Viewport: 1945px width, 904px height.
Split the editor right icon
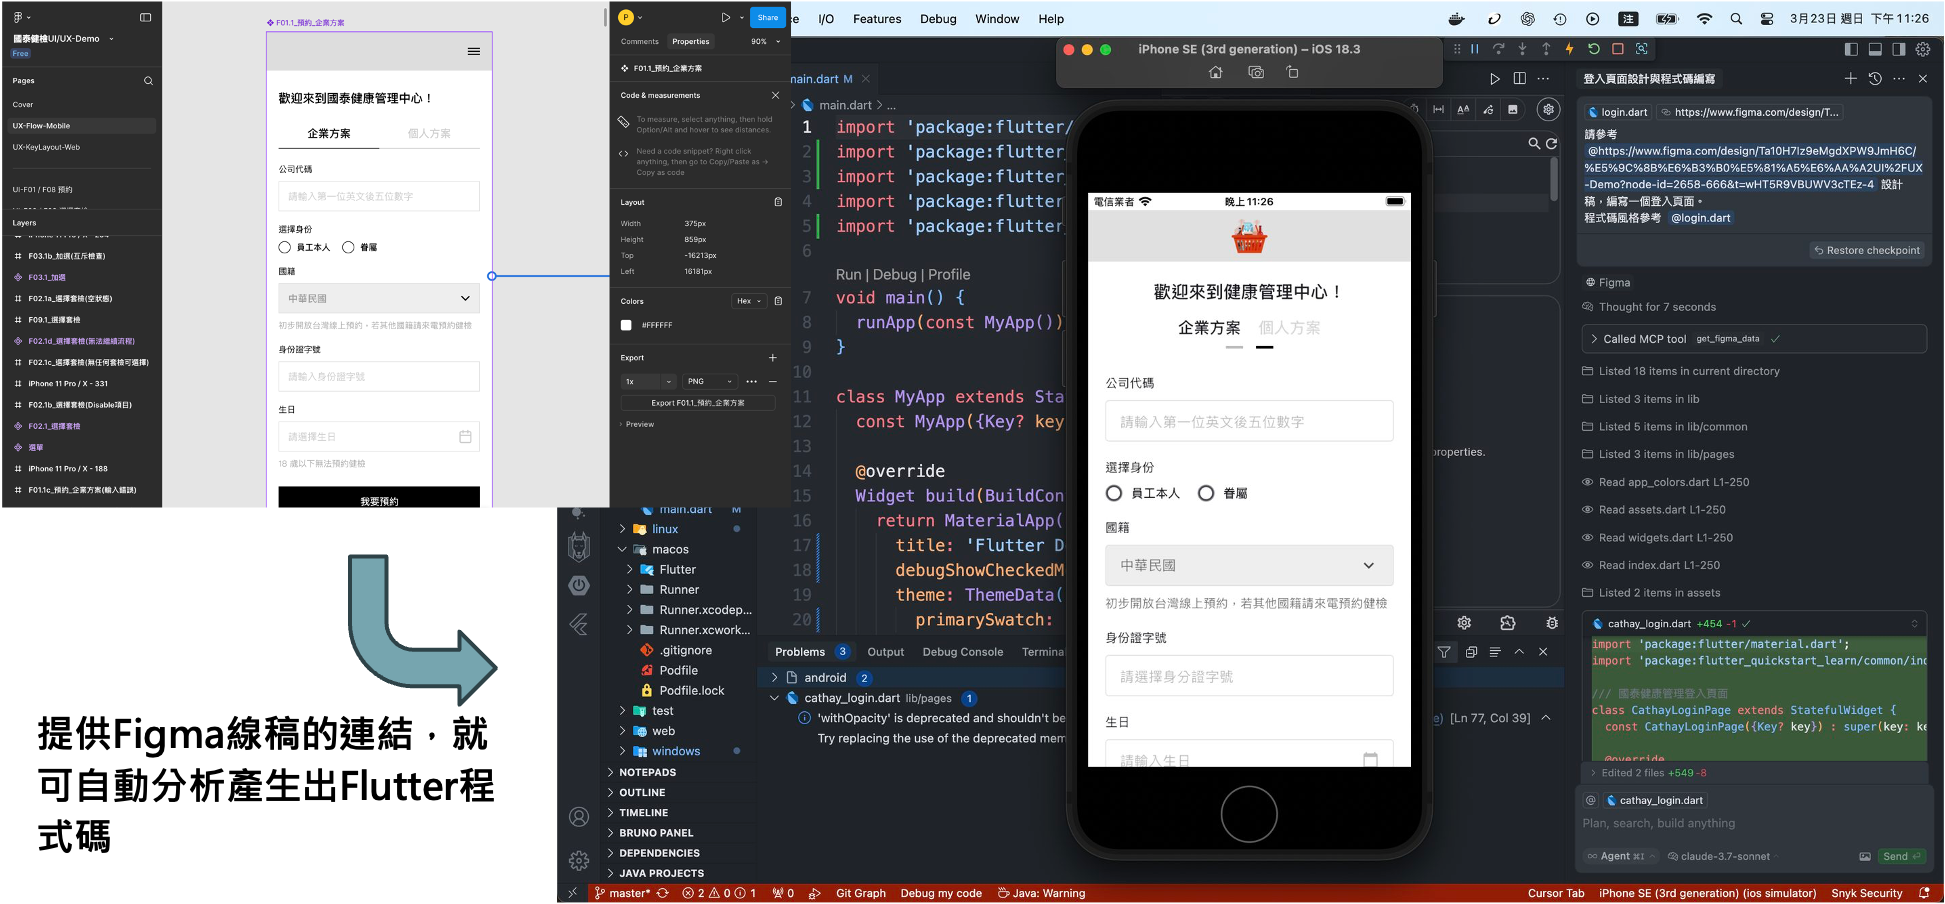(x=1520, y=78)
